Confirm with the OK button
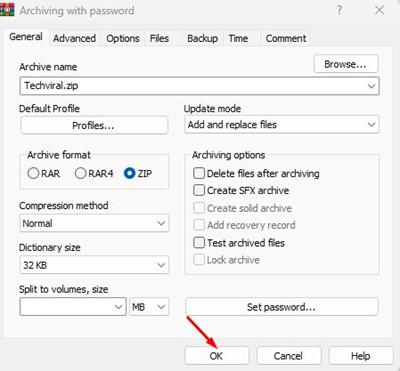 [217, 356]
